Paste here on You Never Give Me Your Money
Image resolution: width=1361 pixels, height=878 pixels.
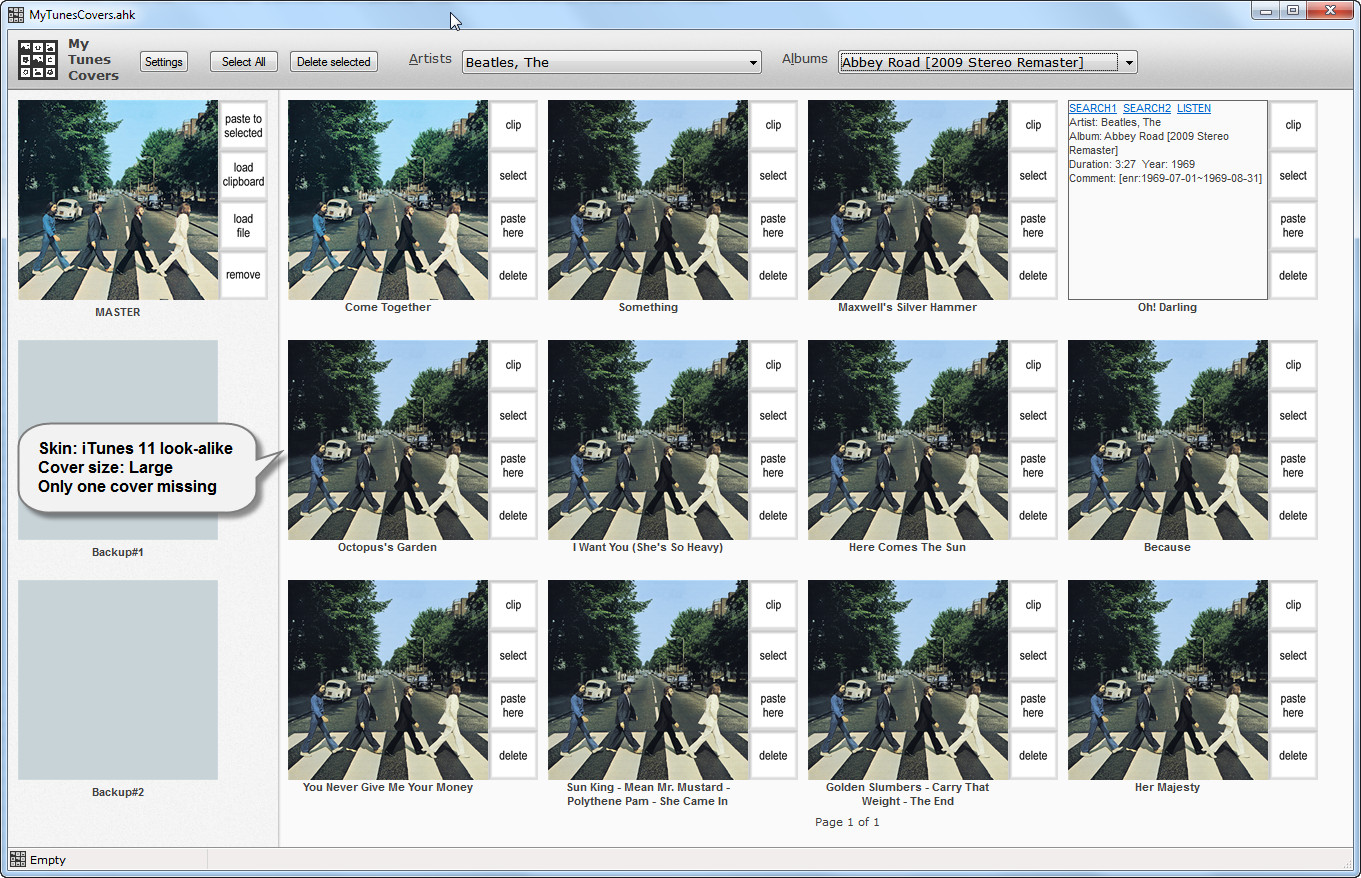click(x=513, y=706)
